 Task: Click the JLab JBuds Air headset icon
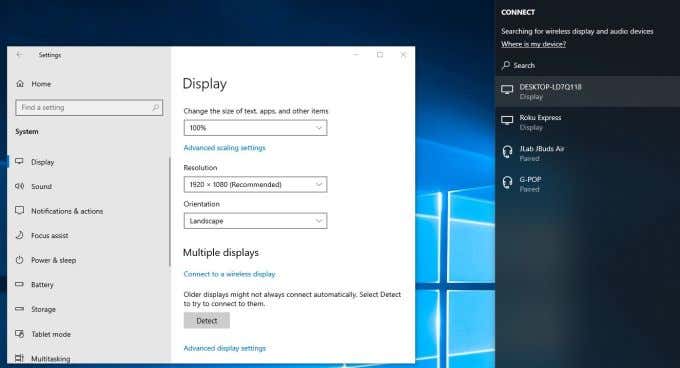507,152
